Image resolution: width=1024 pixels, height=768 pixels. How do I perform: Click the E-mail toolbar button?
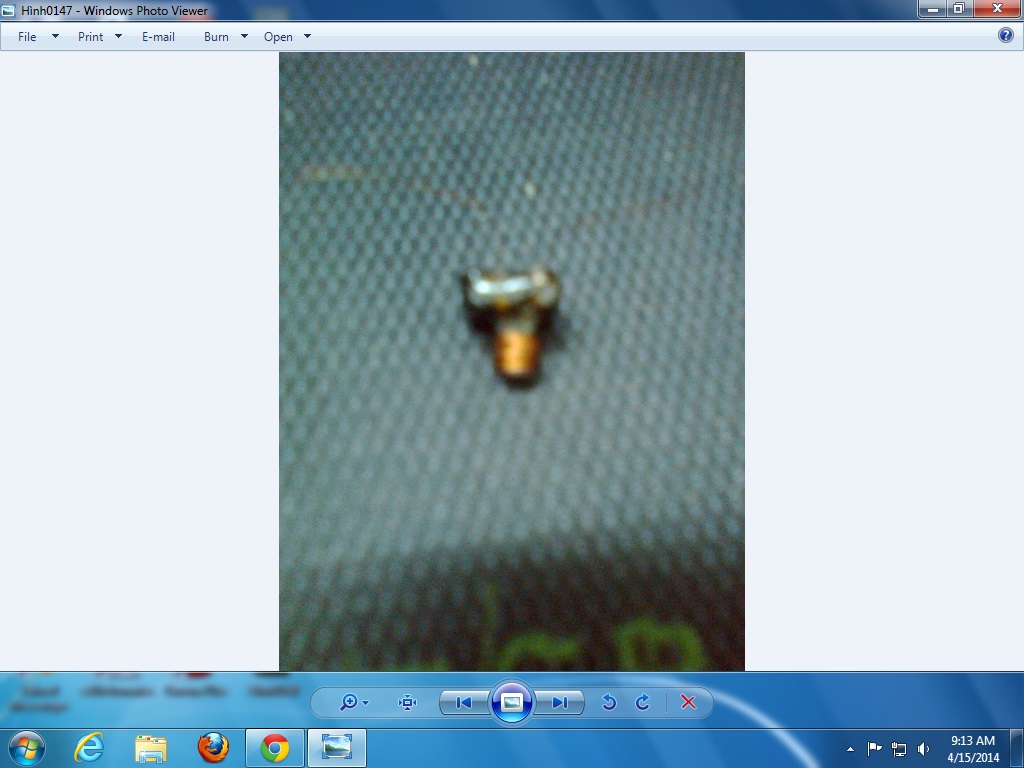[x=159, y=37]
